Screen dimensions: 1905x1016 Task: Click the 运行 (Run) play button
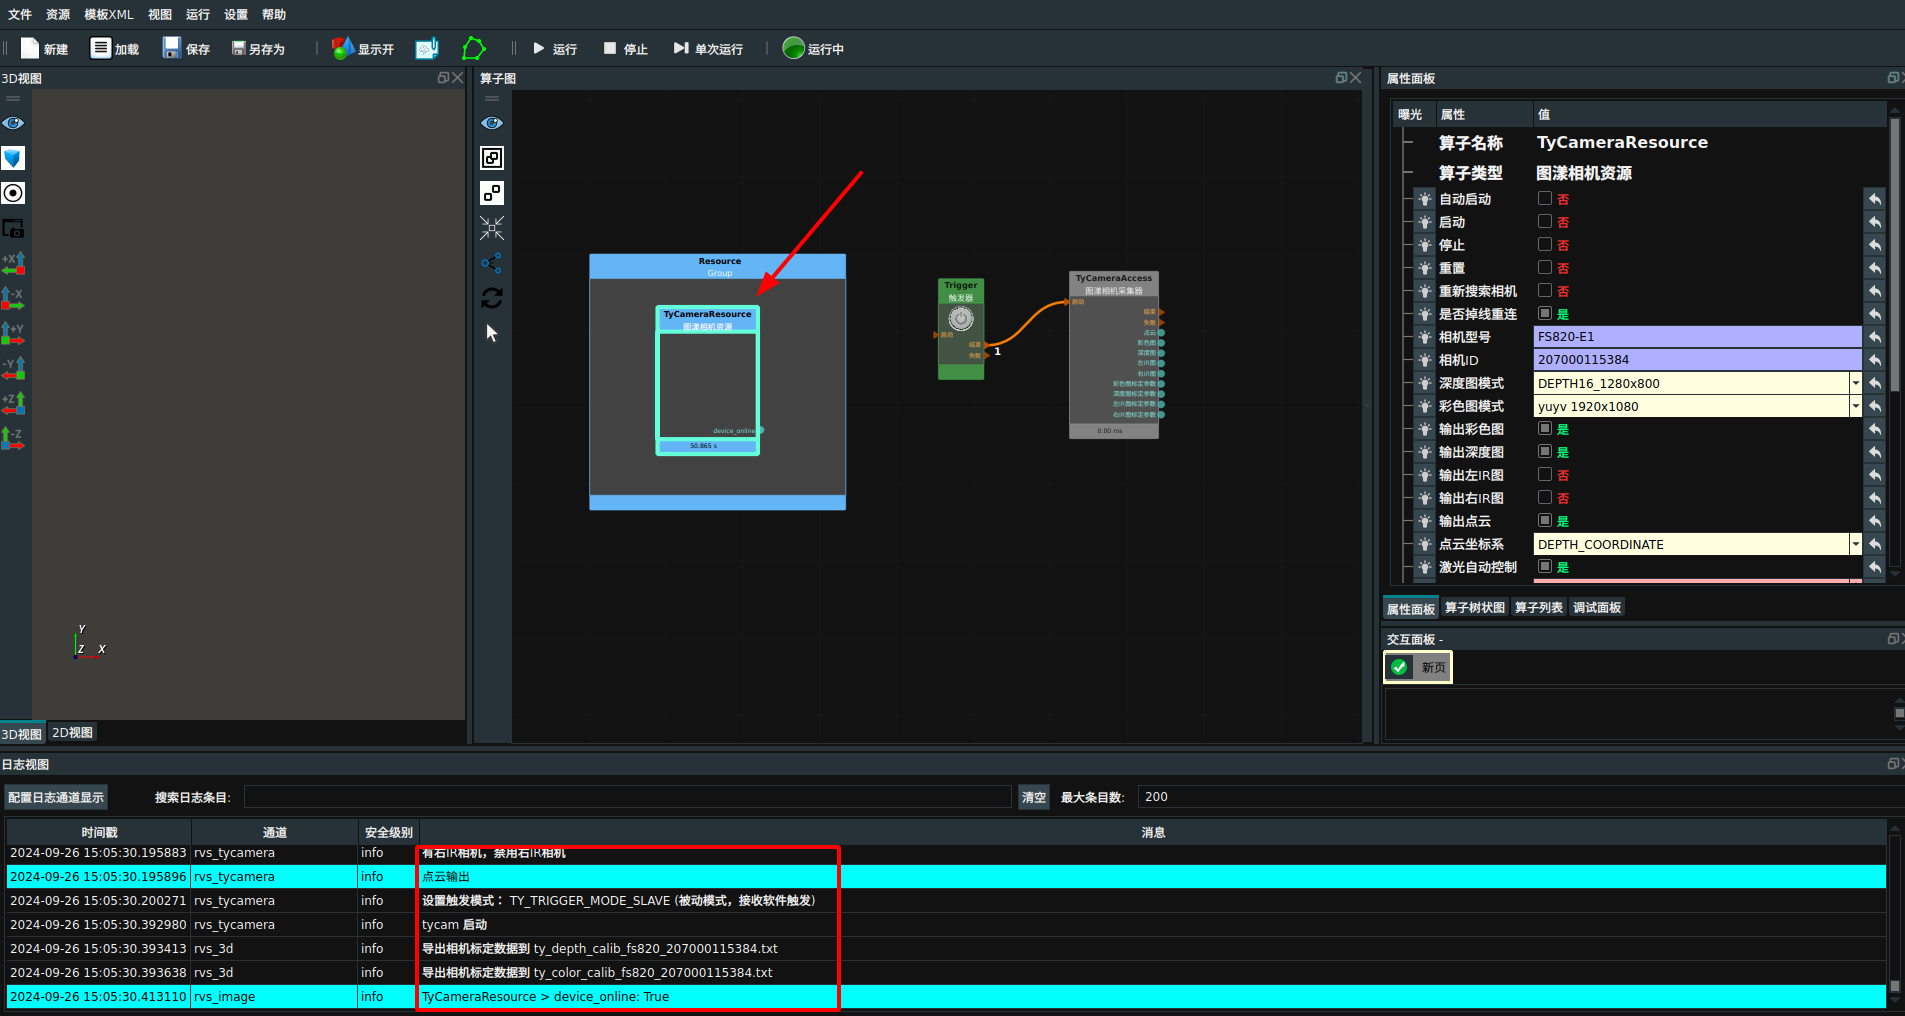[x=554, y=49]
